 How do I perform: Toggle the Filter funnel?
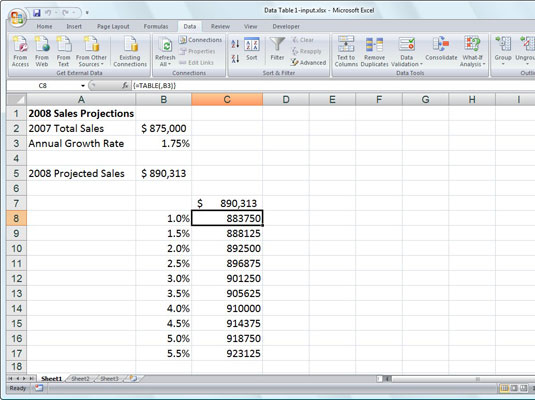pos(277,49)
